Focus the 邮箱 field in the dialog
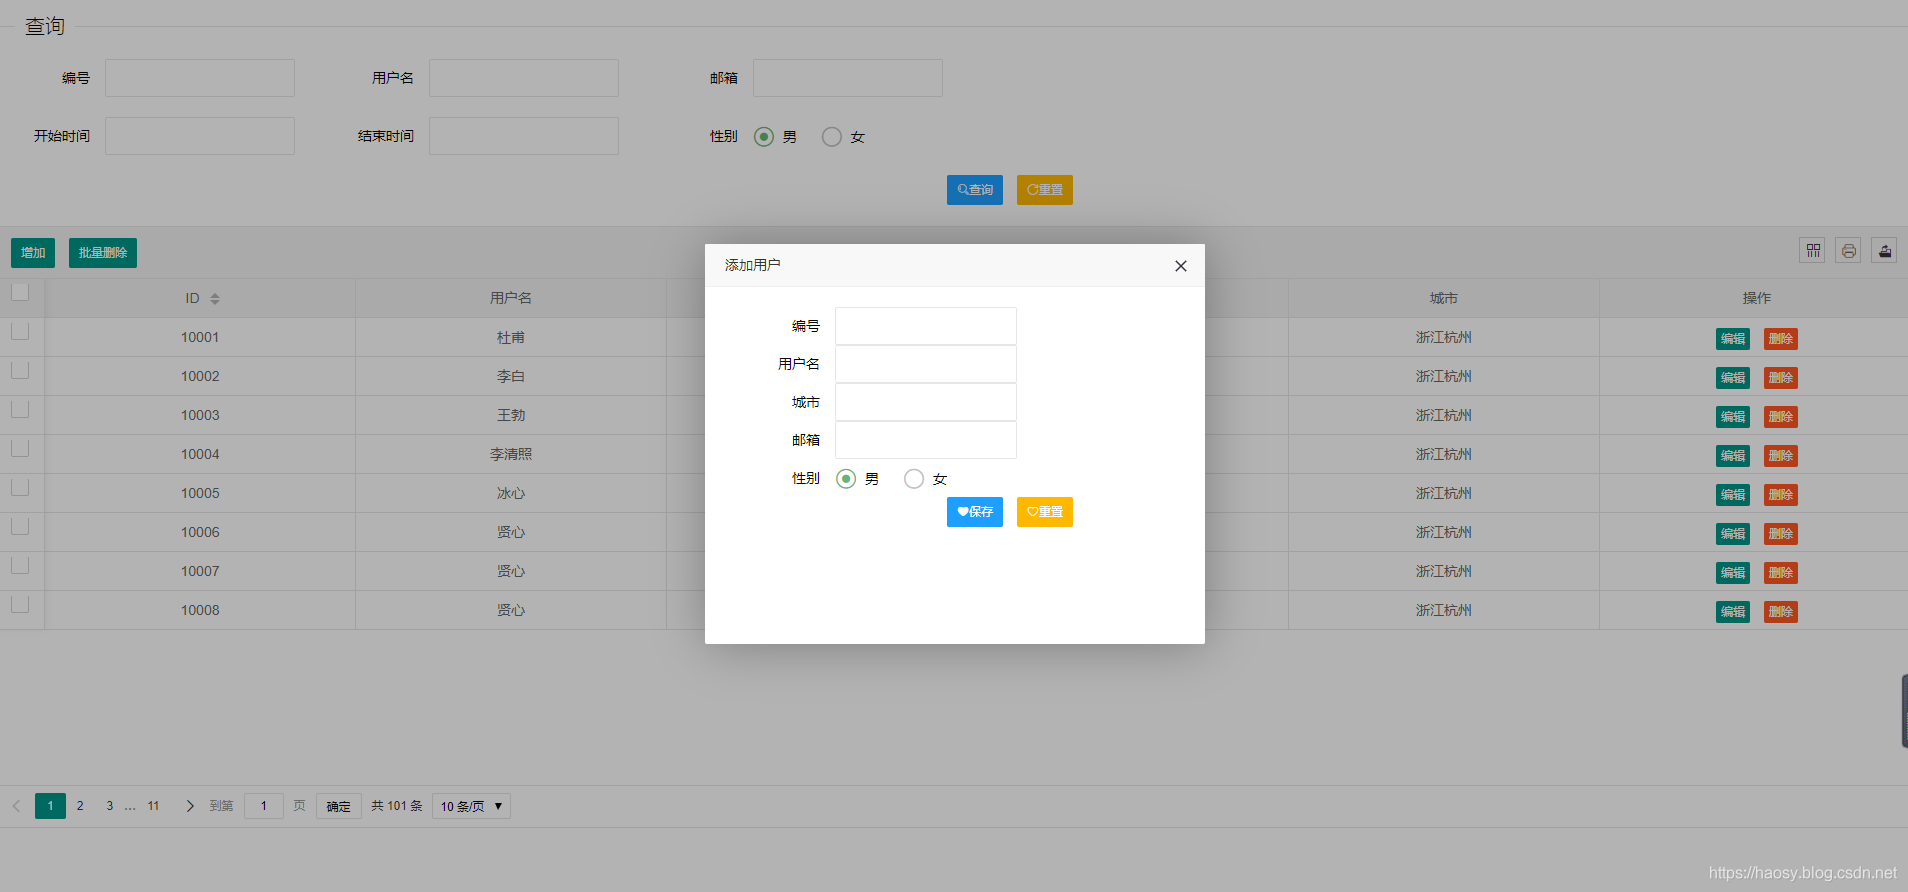1908x892 pixels. [x=926, y=440]
